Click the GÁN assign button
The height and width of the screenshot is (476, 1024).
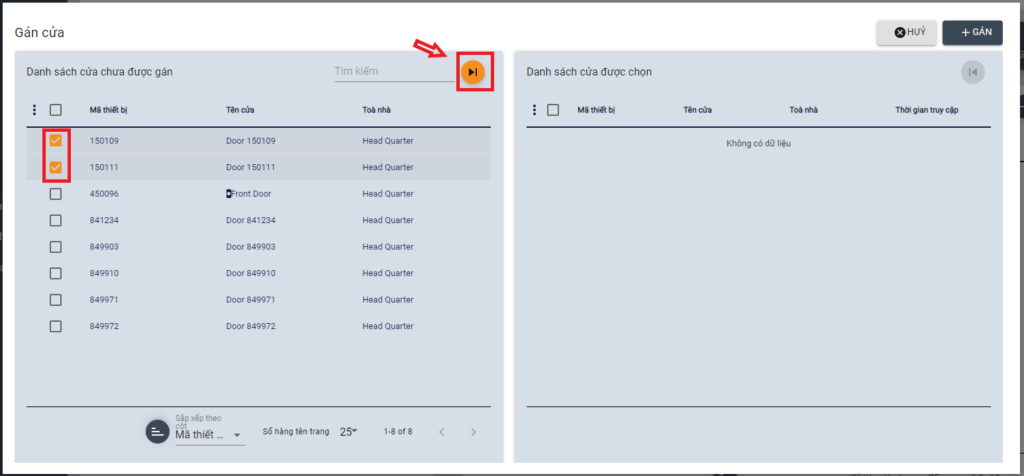pos(972,33)
